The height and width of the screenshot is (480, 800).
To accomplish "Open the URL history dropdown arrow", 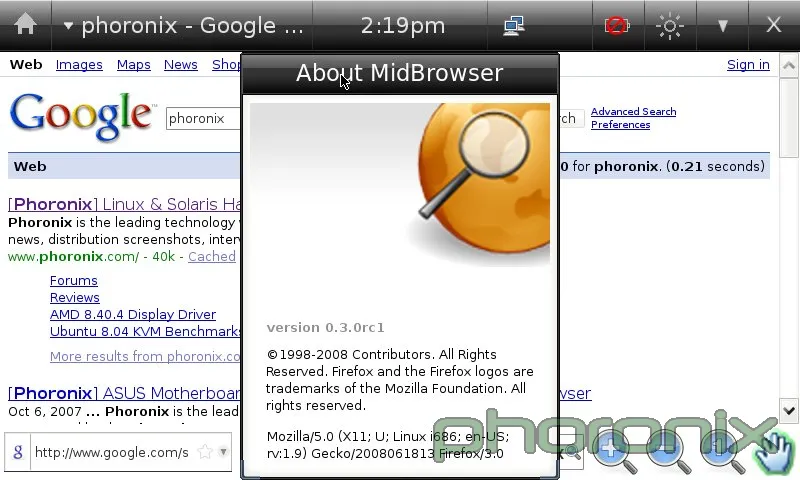I will point(223,451).
